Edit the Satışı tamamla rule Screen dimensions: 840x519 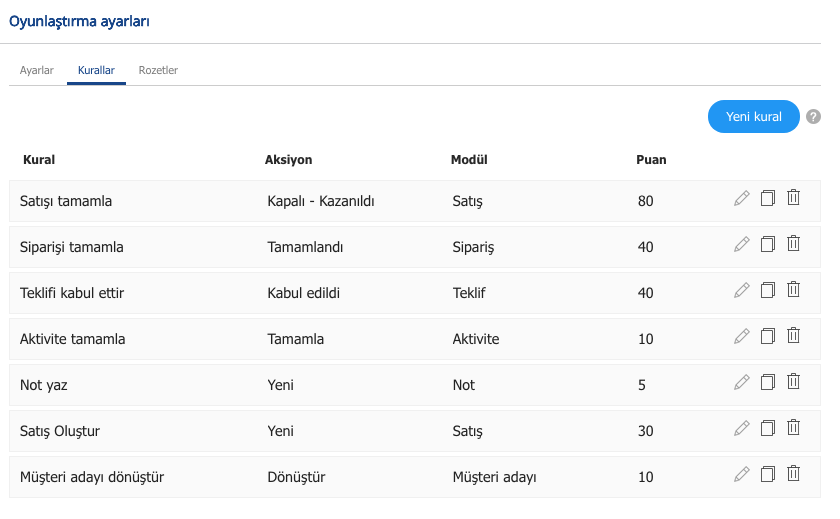click(x=741, y=198)
